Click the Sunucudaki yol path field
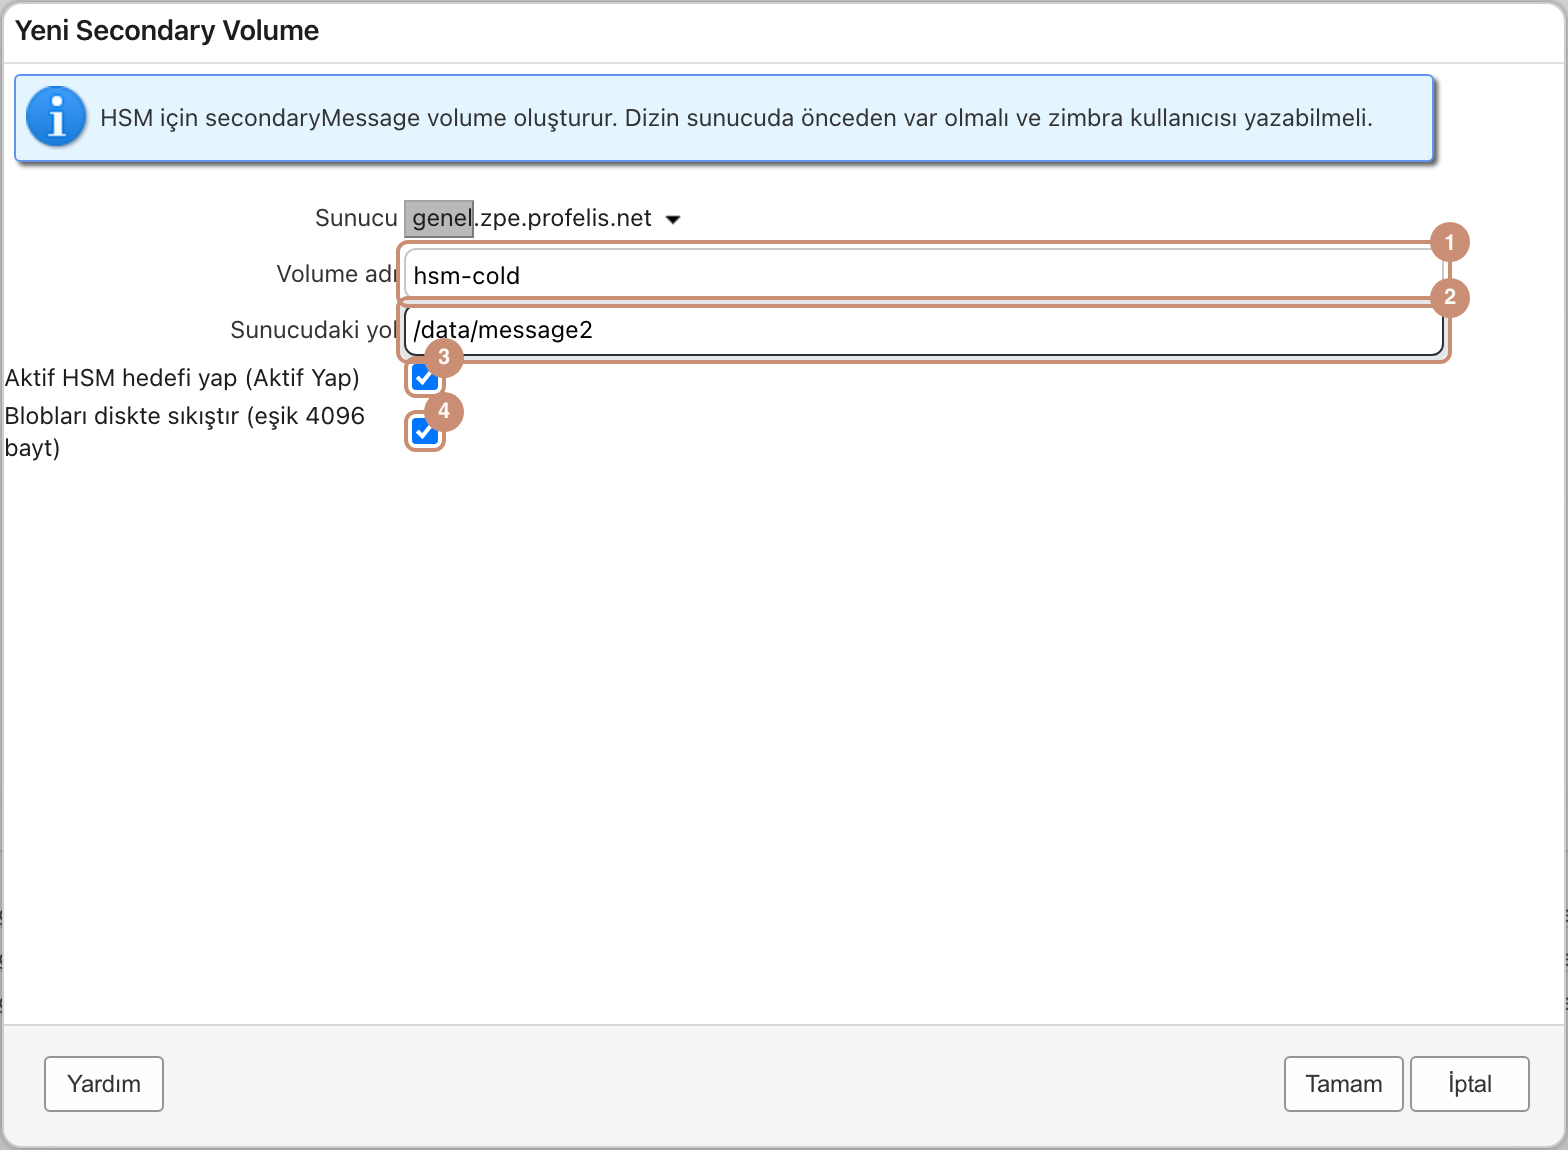1568x1150 pixels. click(x=924, y=330)
